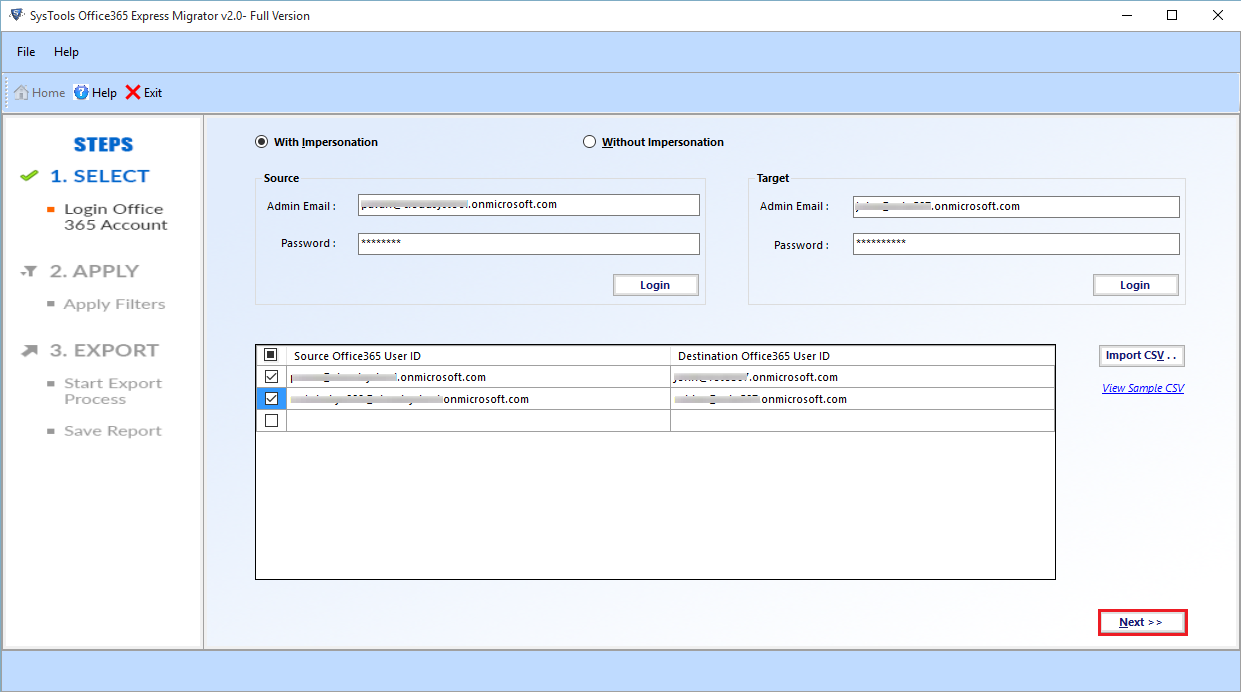1241x692 pixels.
Task: Uncheck the first user row checkbox
Action: 271,377
